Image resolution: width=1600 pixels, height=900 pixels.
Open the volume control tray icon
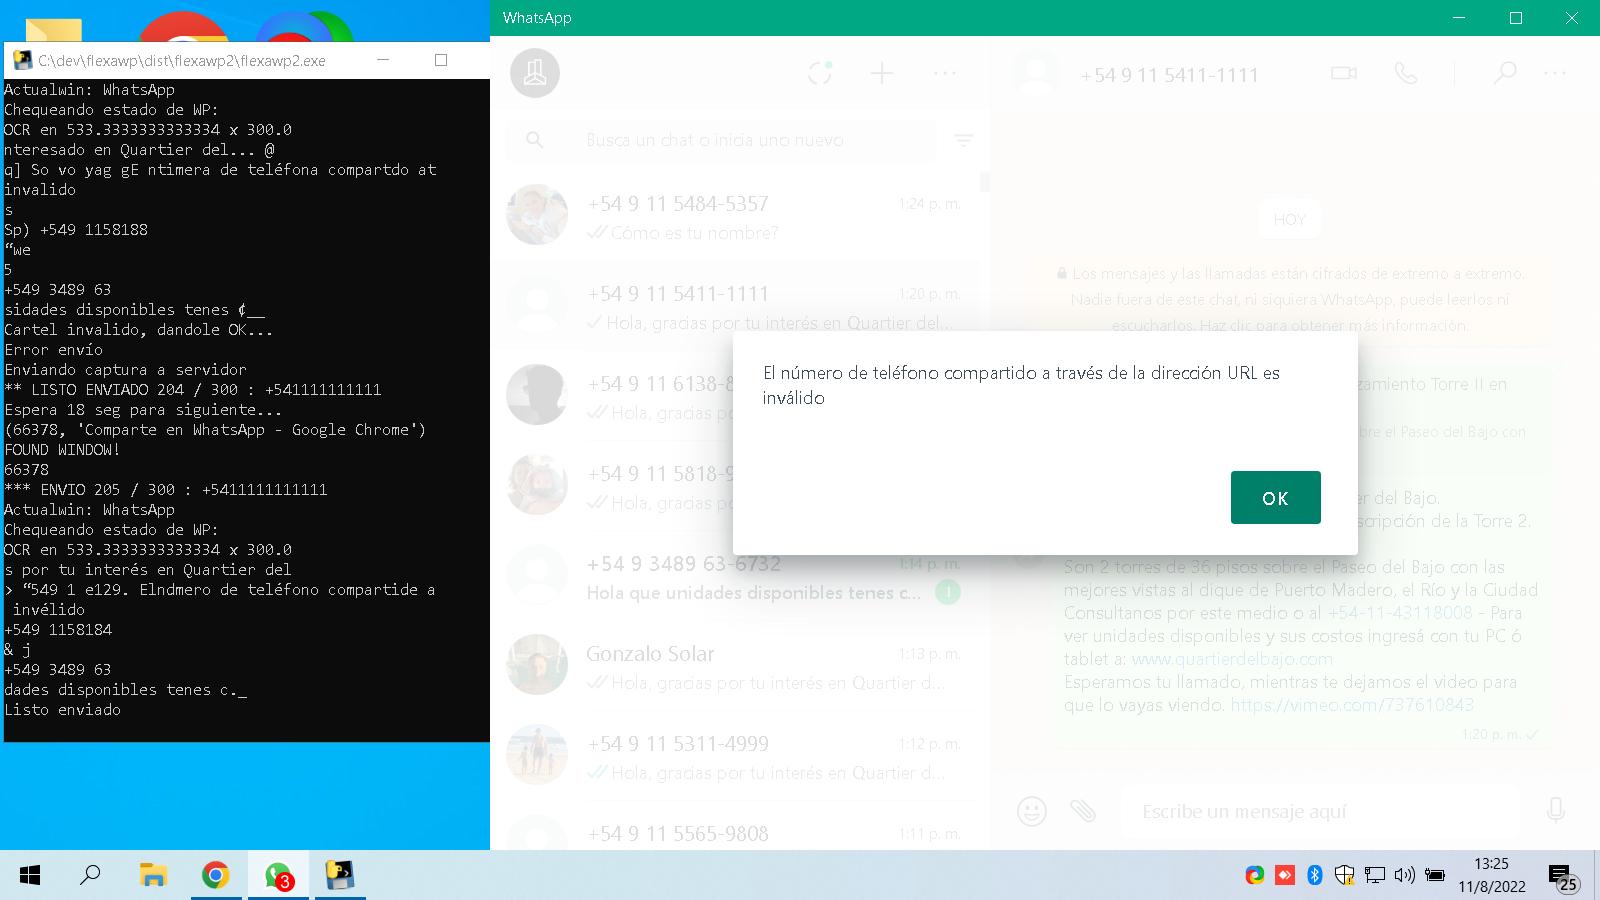pos(1405,876)
